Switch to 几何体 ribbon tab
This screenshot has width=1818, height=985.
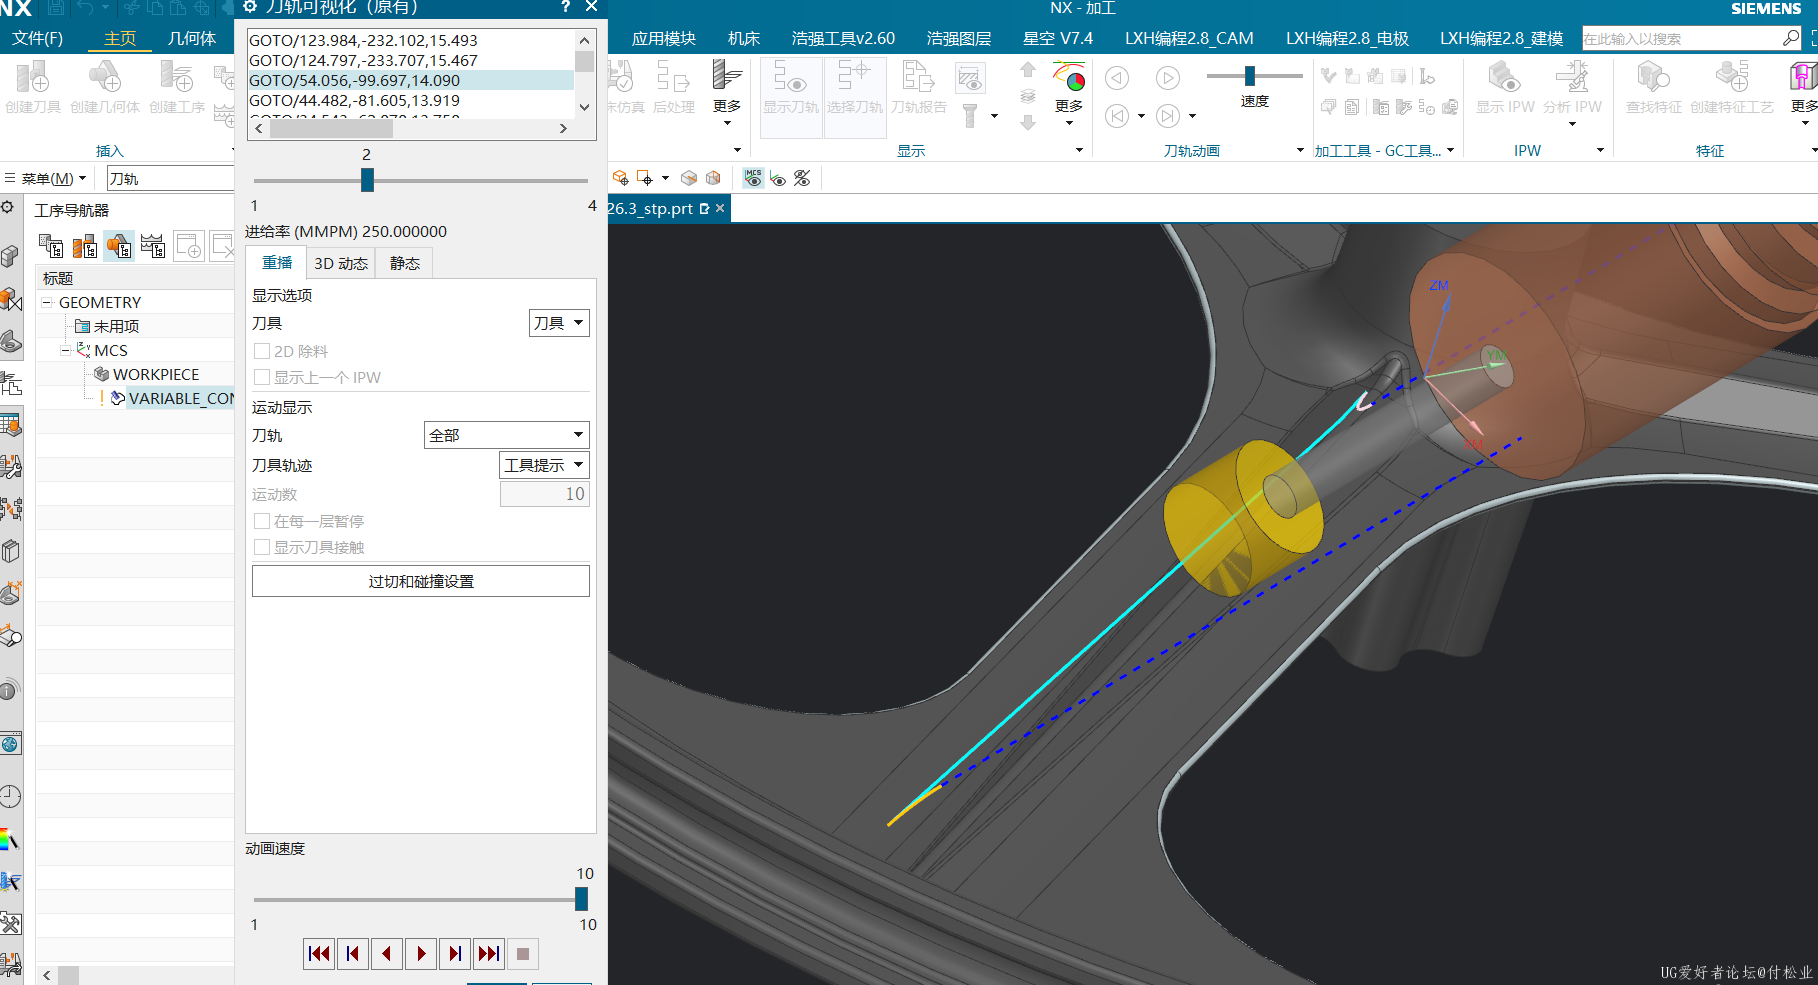[192, 38]
